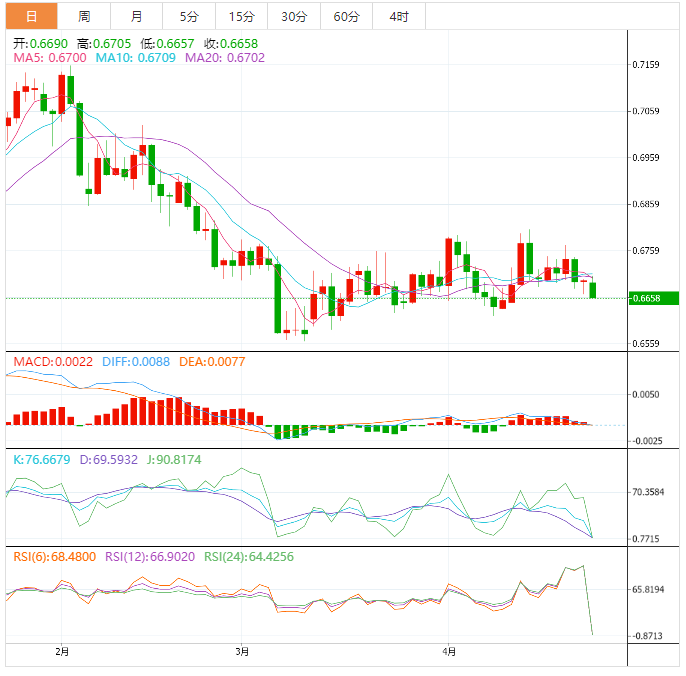This screenshot has height=676, width=686.
Task: Click the RSI axis label -0.8713
Action: [x=647, y=636]
